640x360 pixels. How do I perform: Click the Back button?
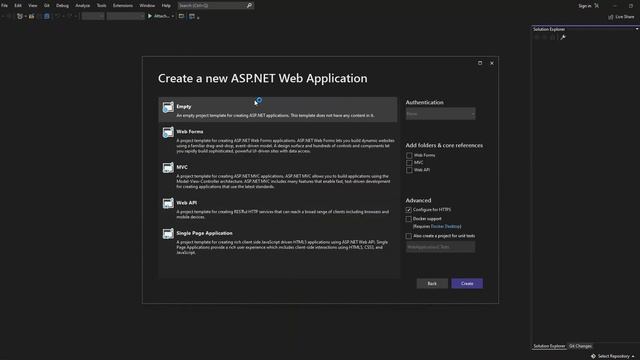click(x=432, y=283)
